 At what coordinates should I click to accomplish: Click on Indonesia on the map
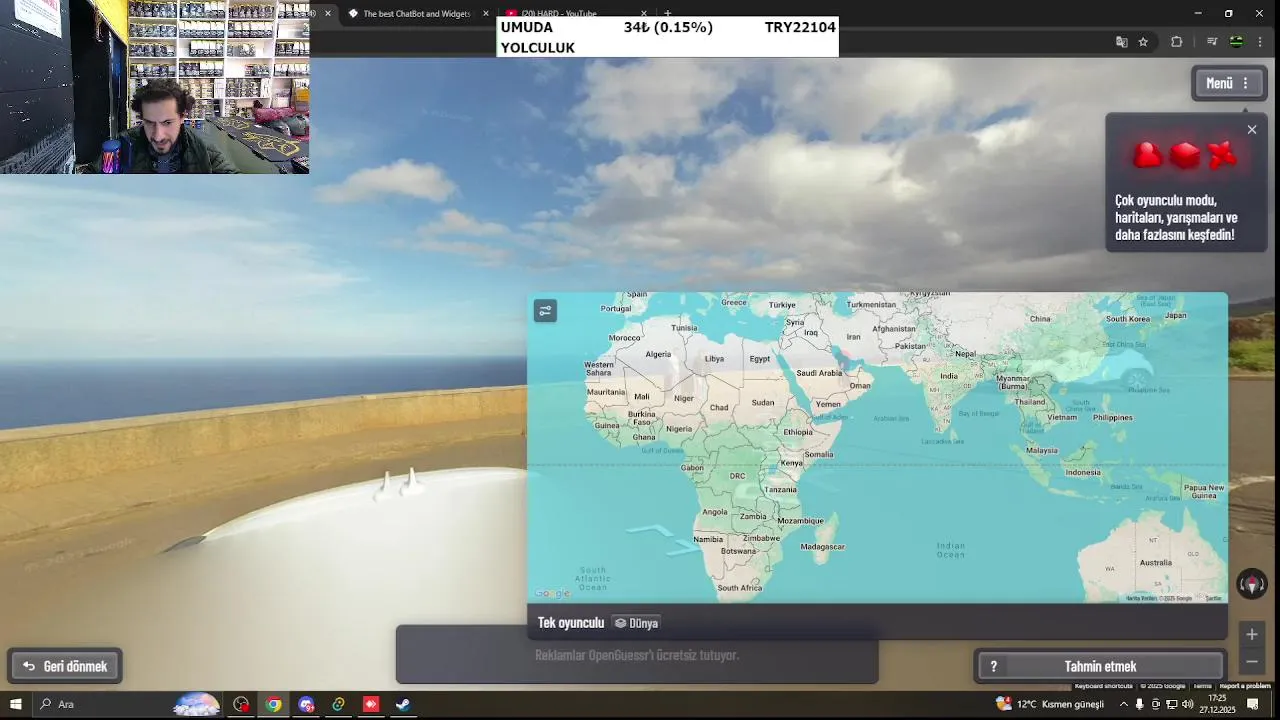point(1083,473)
